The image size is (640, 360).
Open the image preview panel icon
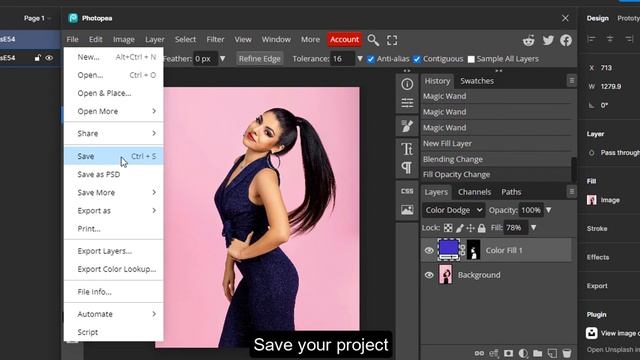(x=407, y=210)
